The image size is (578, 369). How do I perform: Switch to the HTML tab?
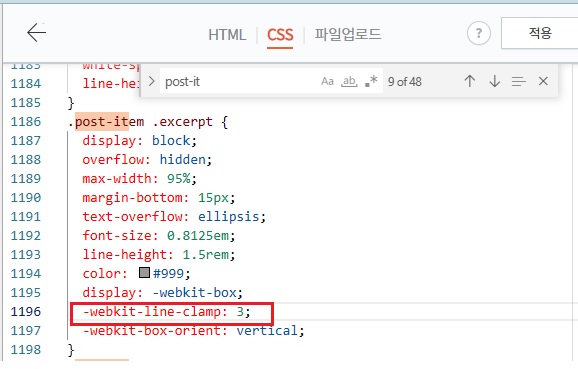tap(227, 35)
